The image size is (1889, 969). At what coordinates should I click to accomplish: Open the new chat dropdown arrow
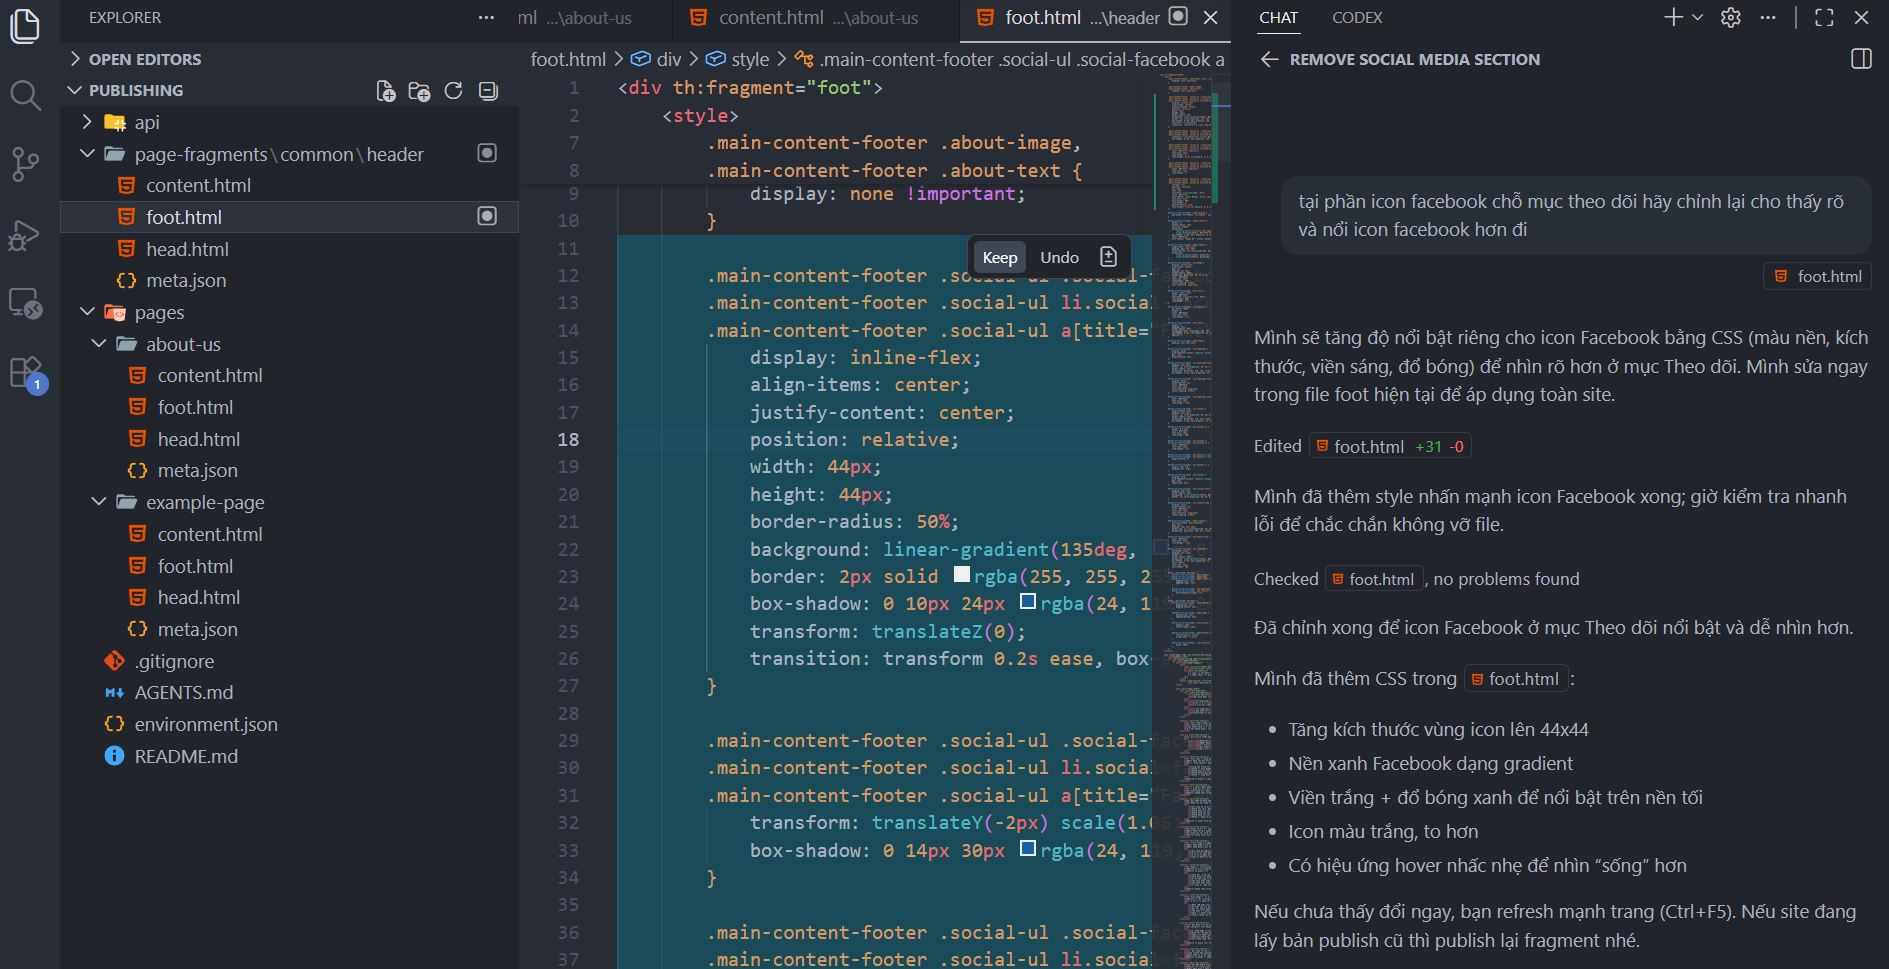coord(1697,17)
